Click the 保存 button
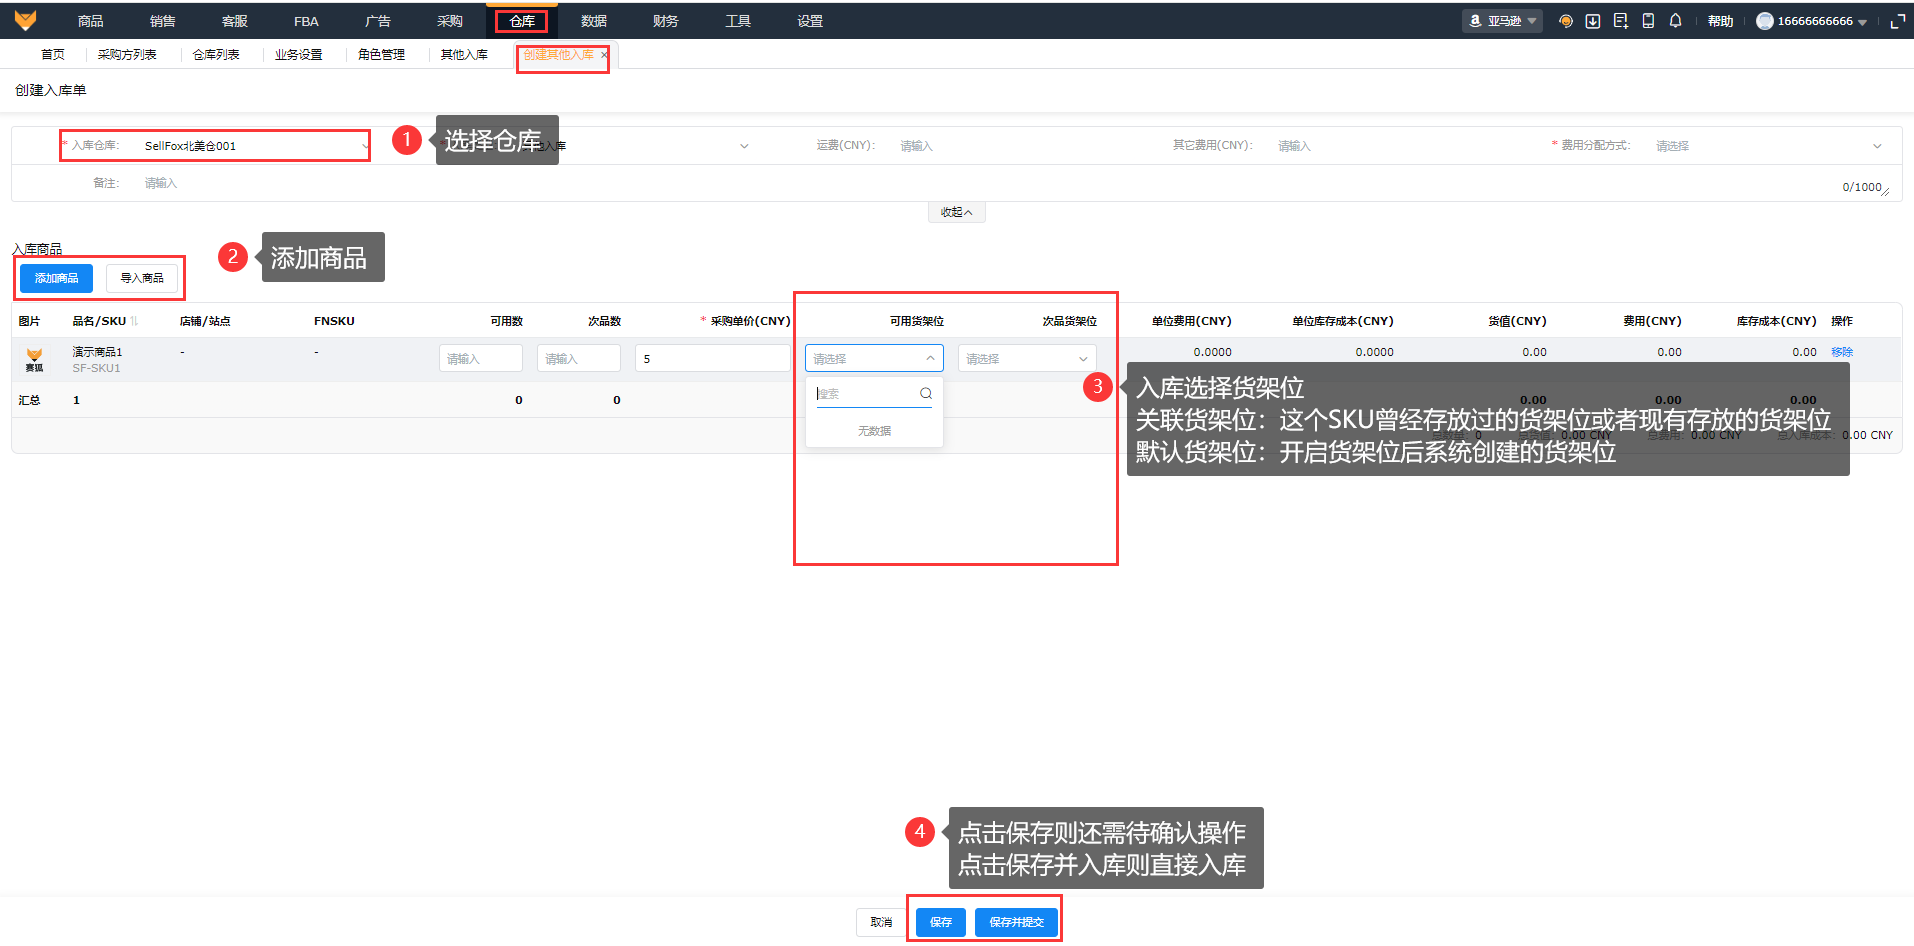The image size is (1914, 946). coord(941,922)
